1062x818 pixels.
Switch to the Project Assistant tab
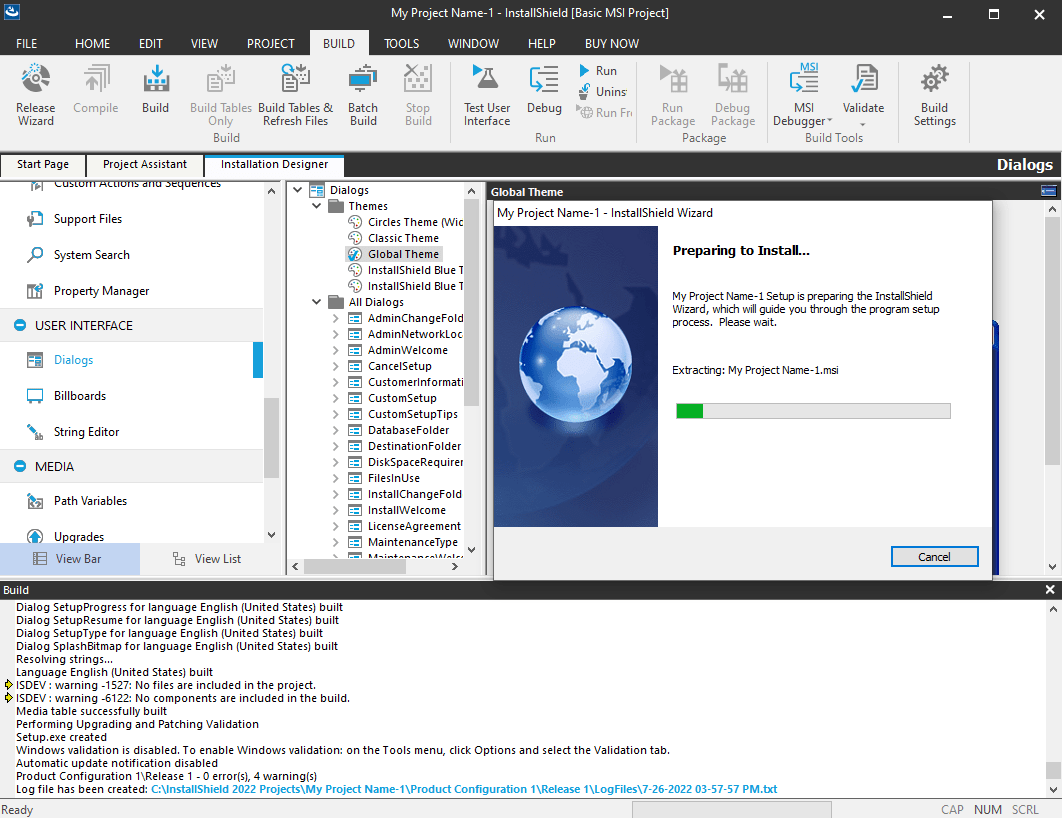click(145, 164)
